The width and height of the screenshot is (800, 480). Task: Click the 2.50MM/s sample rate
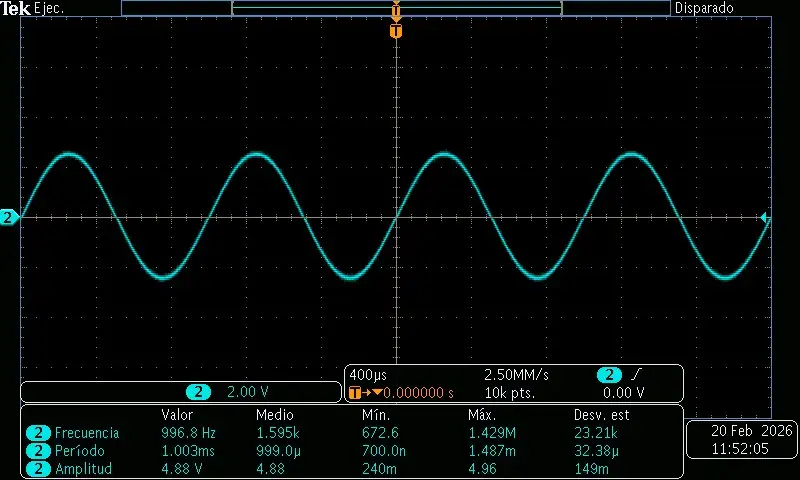[x=516, y=375]
